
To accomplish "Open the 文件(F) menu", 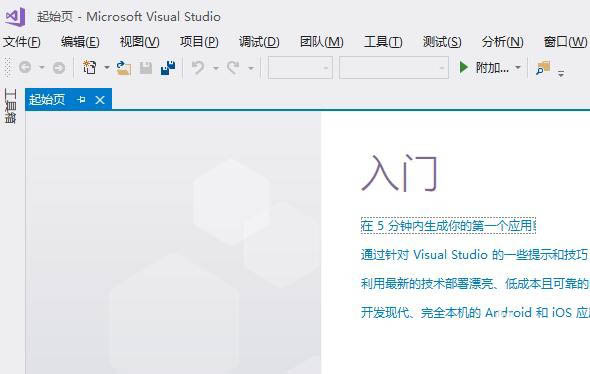I will (x=21, y=41).
